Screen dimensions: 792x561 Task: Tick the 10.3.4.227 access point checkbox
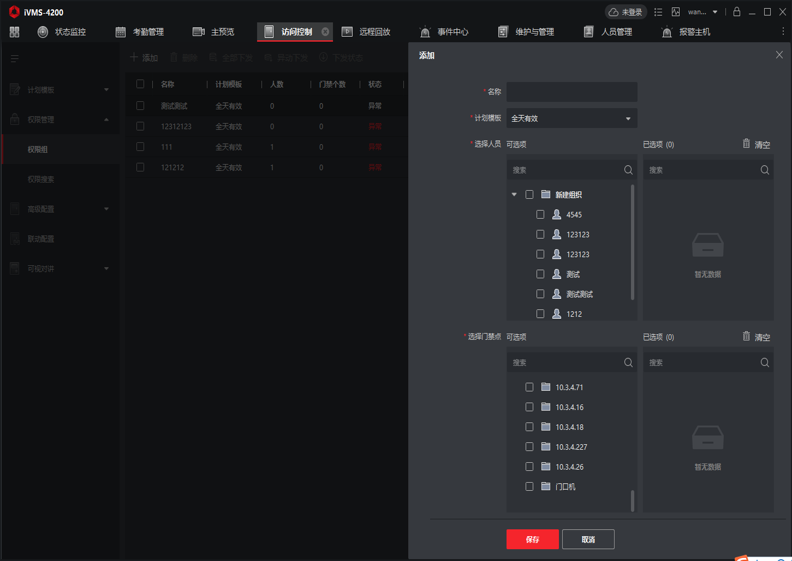(x=530, y=447)
